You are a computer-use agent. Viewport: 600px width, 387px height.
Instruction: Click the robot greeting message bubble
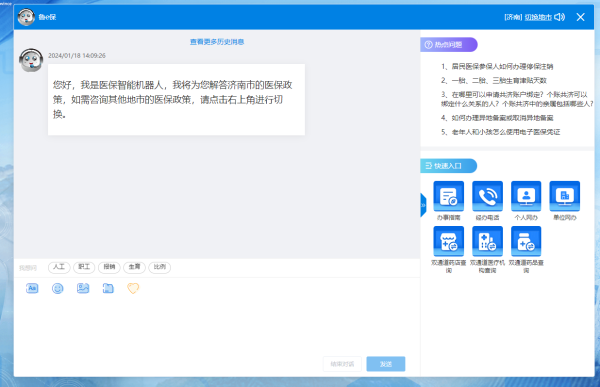(x=176, y=100)
